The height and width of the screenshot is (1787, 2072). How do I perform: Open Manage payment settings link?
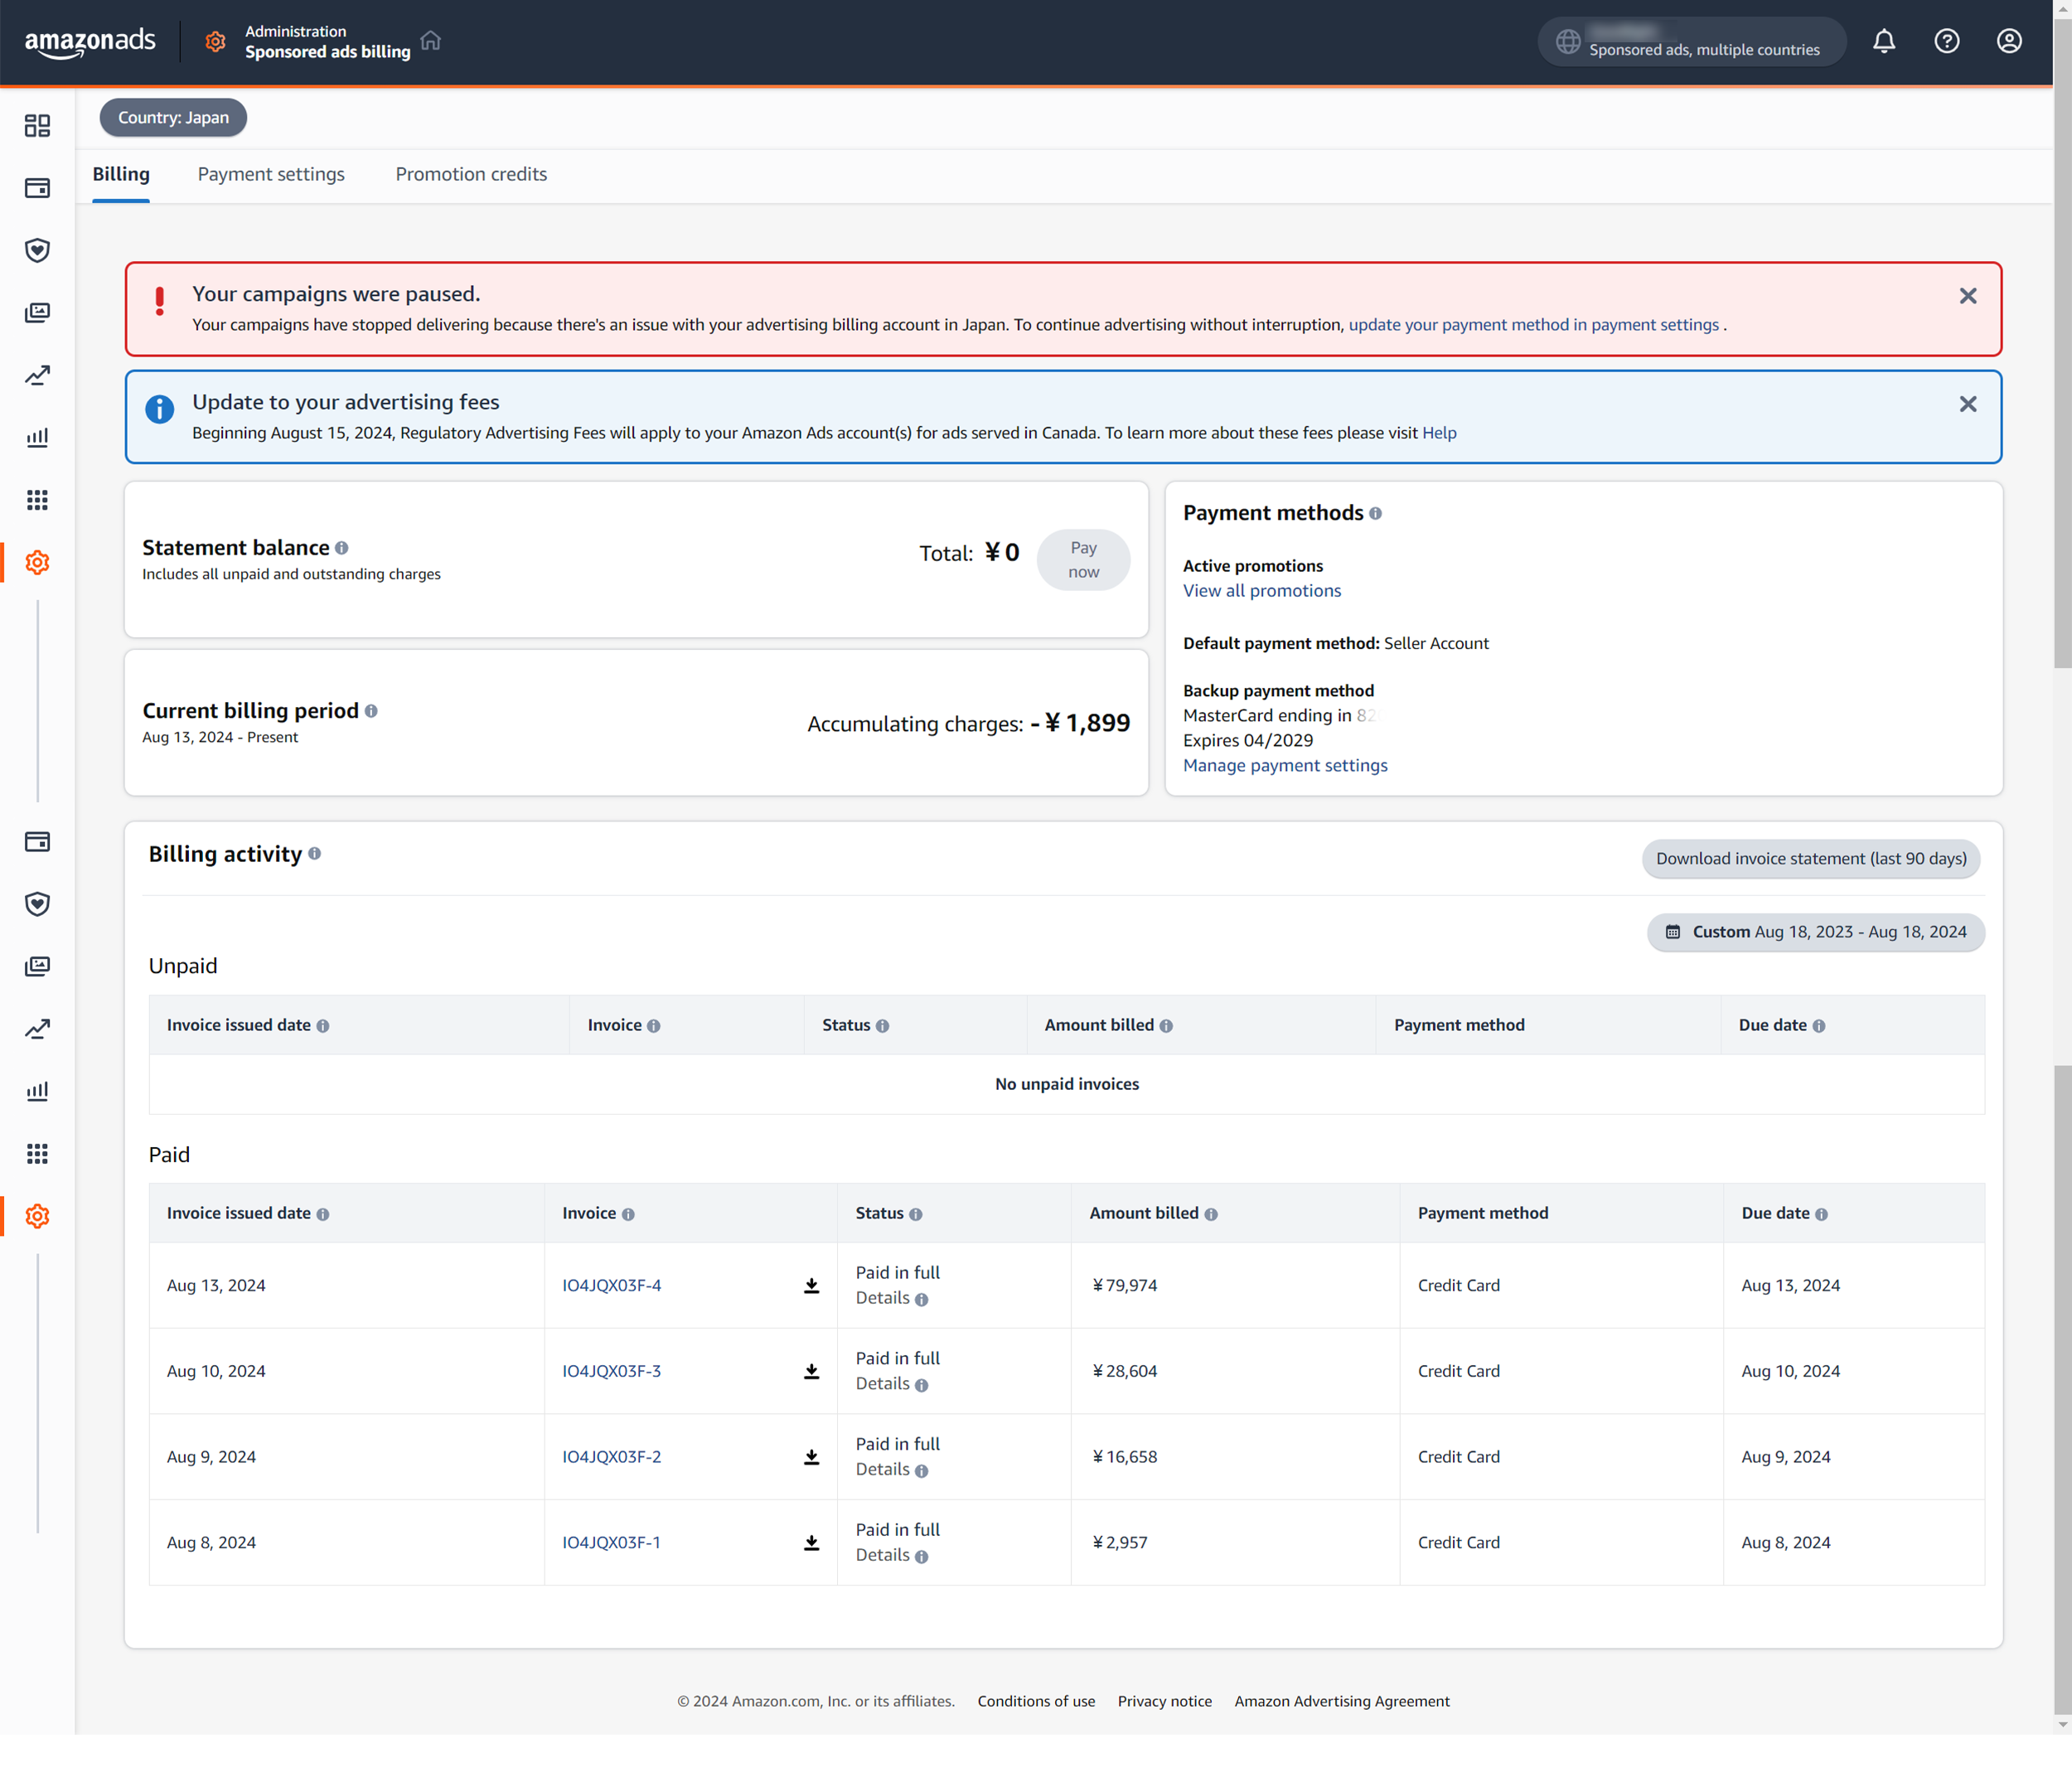pyautogui.click(x=1285, y=766)
